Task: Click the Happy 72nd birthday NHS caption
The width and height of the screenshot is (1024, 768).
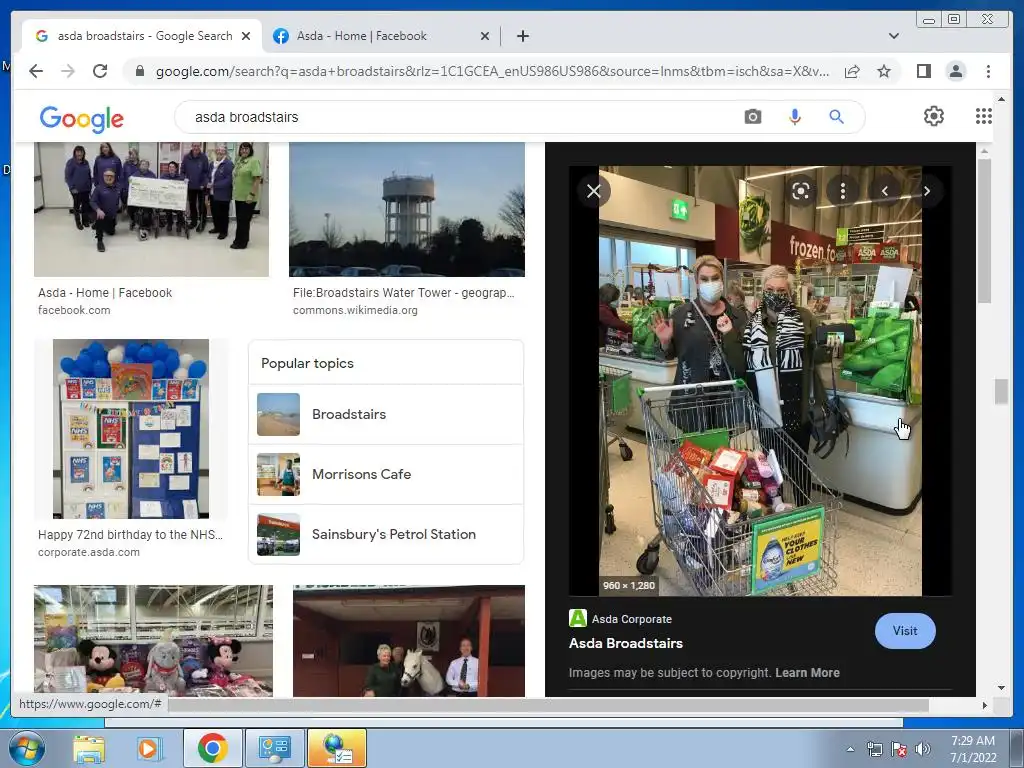Action: pos(130,534)
